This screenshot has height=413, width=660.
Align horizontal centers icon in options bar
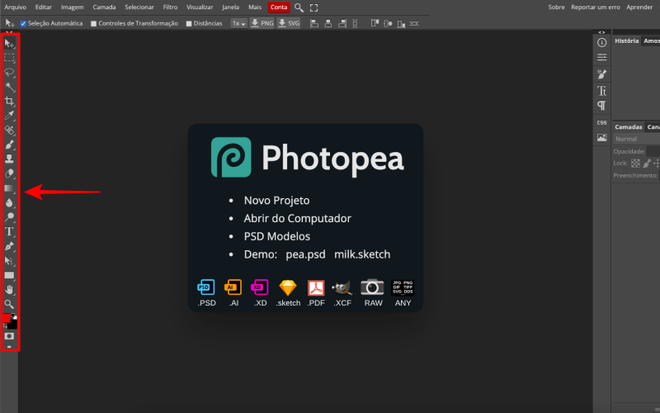tap(328, 24)
